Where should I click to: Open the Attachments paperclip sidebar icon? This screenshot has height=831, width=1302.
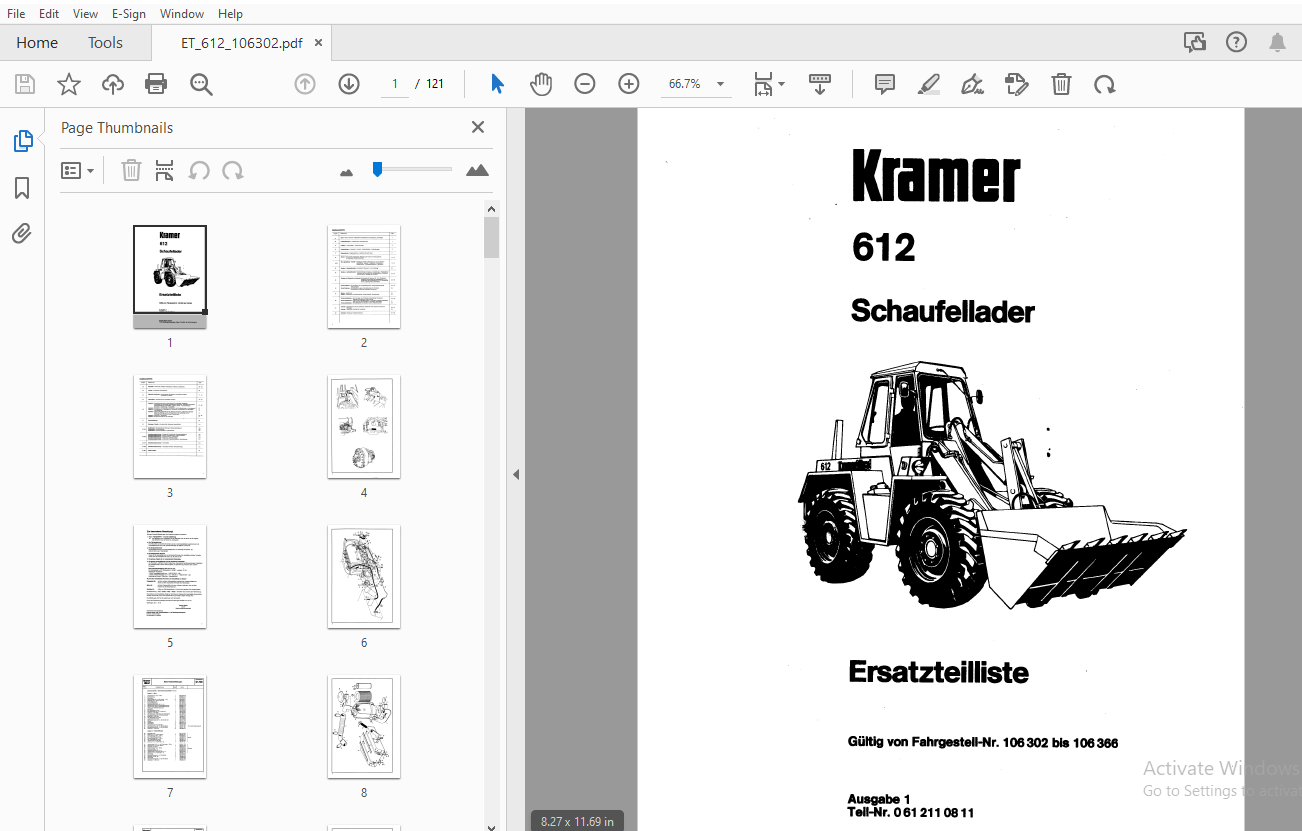[x=22, y=234]
